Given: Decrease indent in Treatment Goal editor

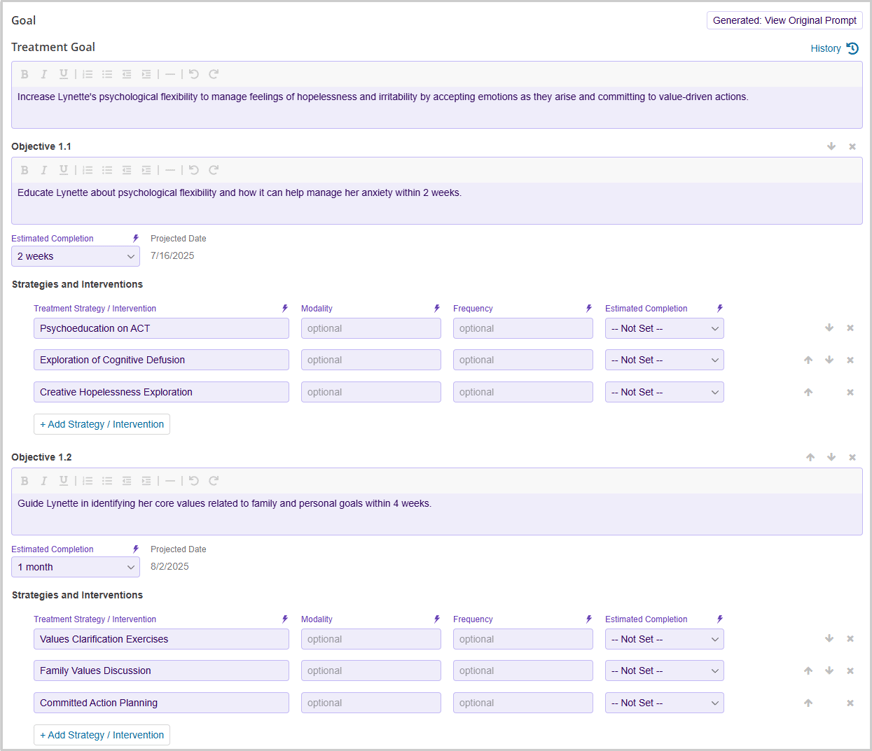Looking at the screenshot, I should [127, 74].
